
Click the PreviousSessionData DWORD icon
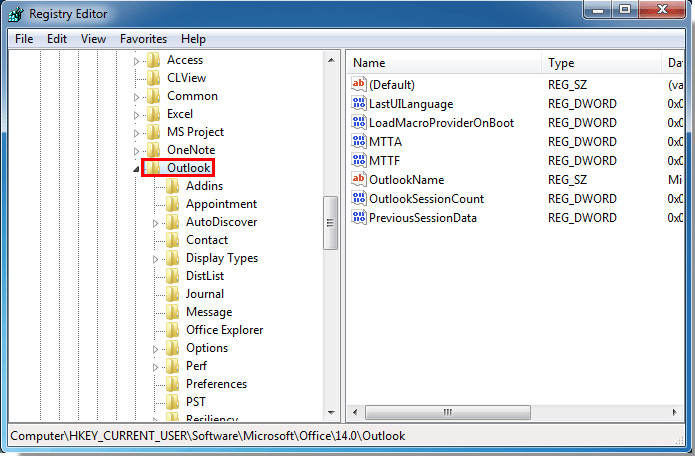click(359, 218)
